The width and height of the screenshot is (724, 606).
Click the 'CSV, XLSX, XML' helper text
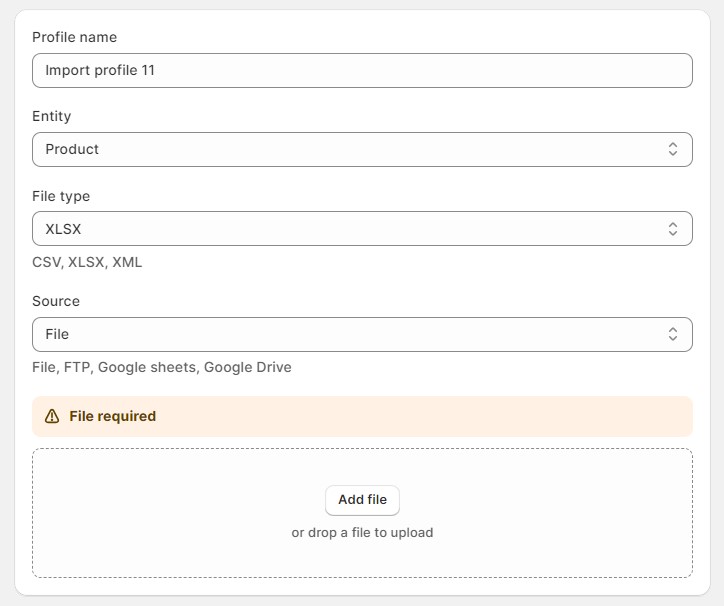tap(87, 262)
